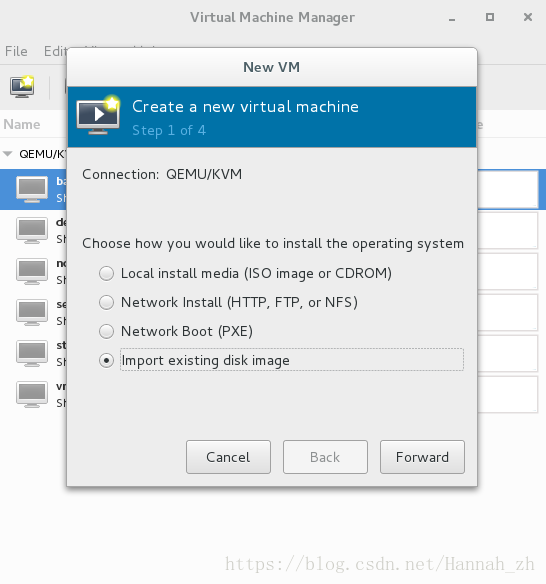
Task: Select the VM monitor icon starting with 'st'
Action: point(32,353)
